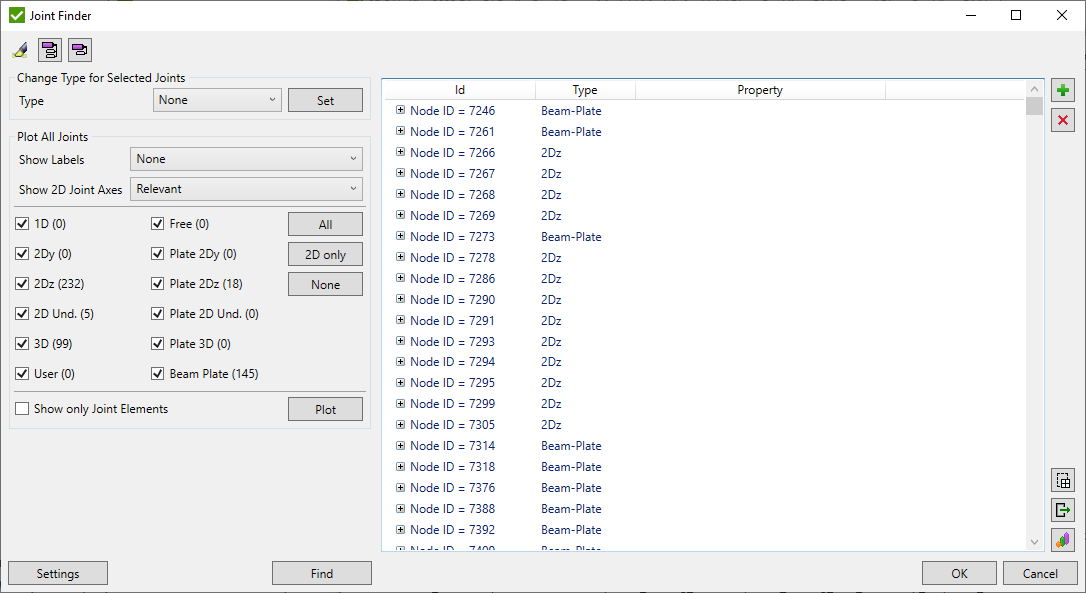The height and width of the screenshot is (593, 1086).
Task: Click the Property column header
Action: click(760, 90)
